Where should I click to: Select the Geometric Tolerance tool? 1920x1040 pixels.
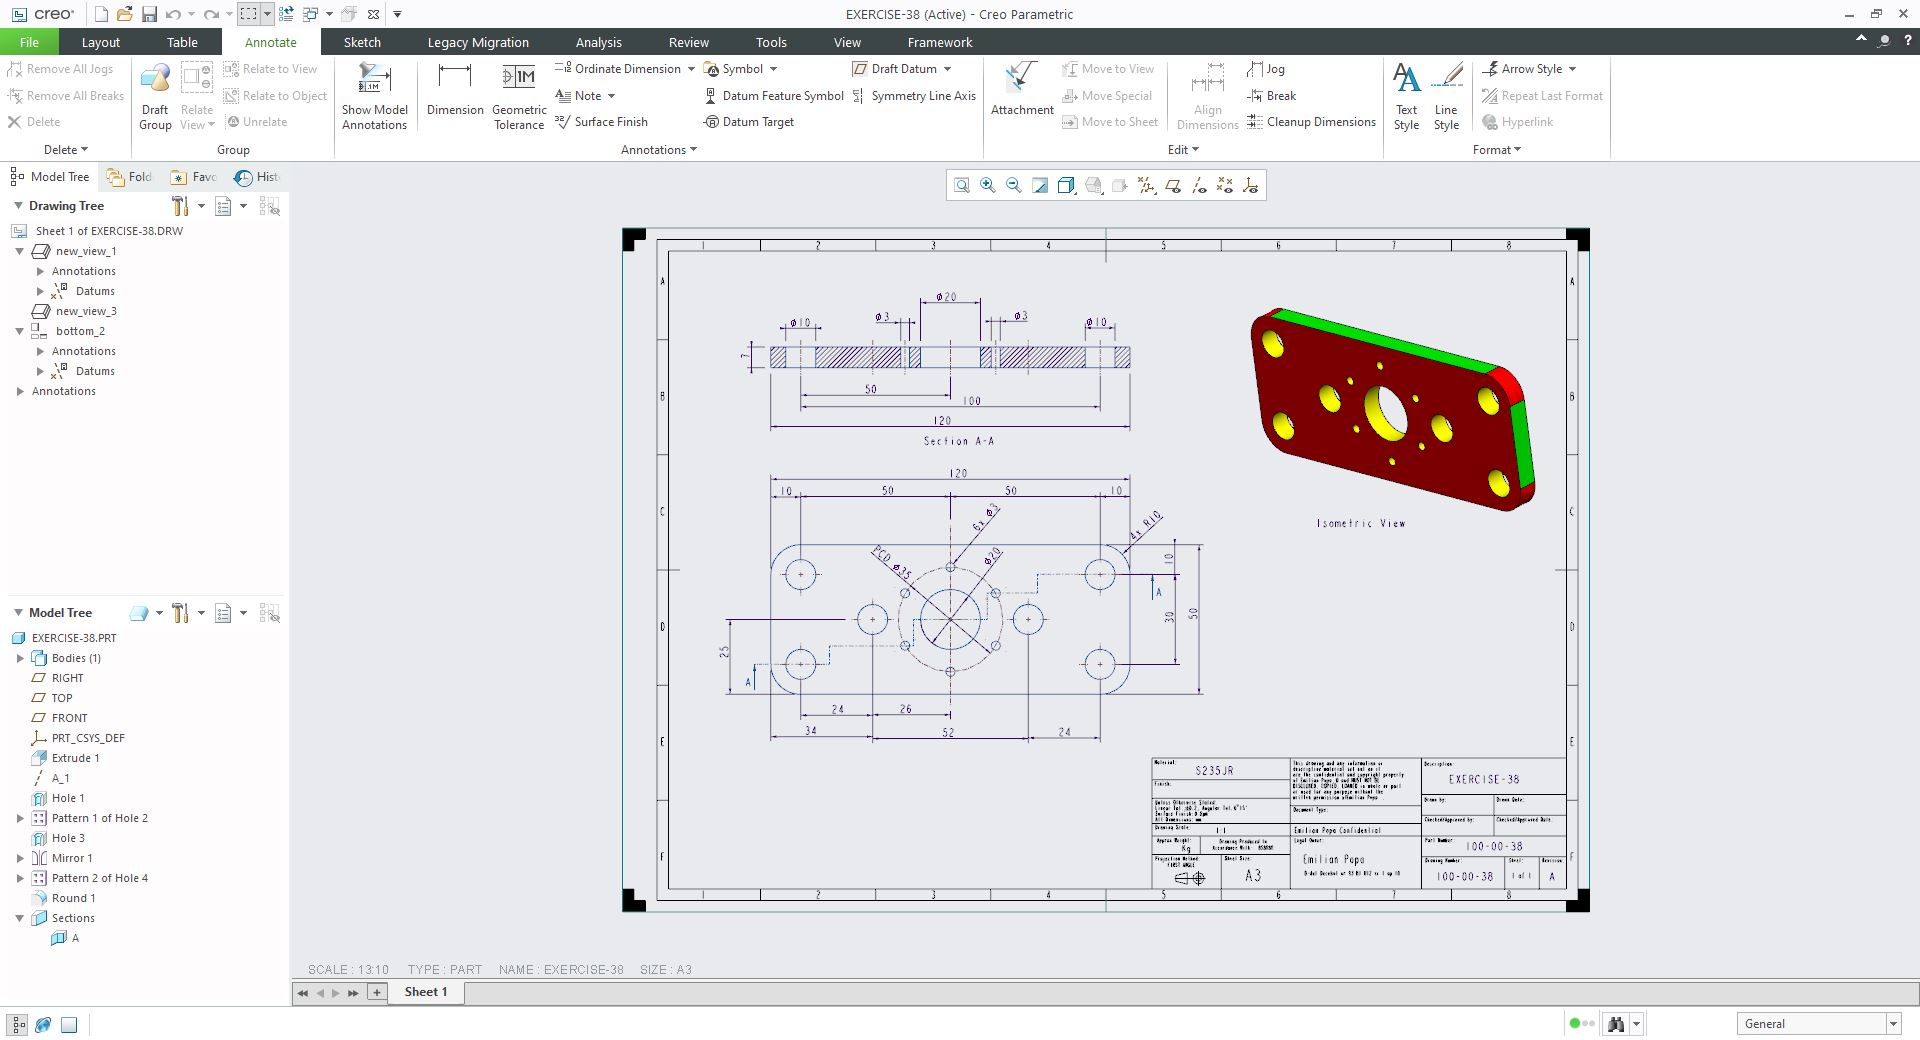pos(519,97)
